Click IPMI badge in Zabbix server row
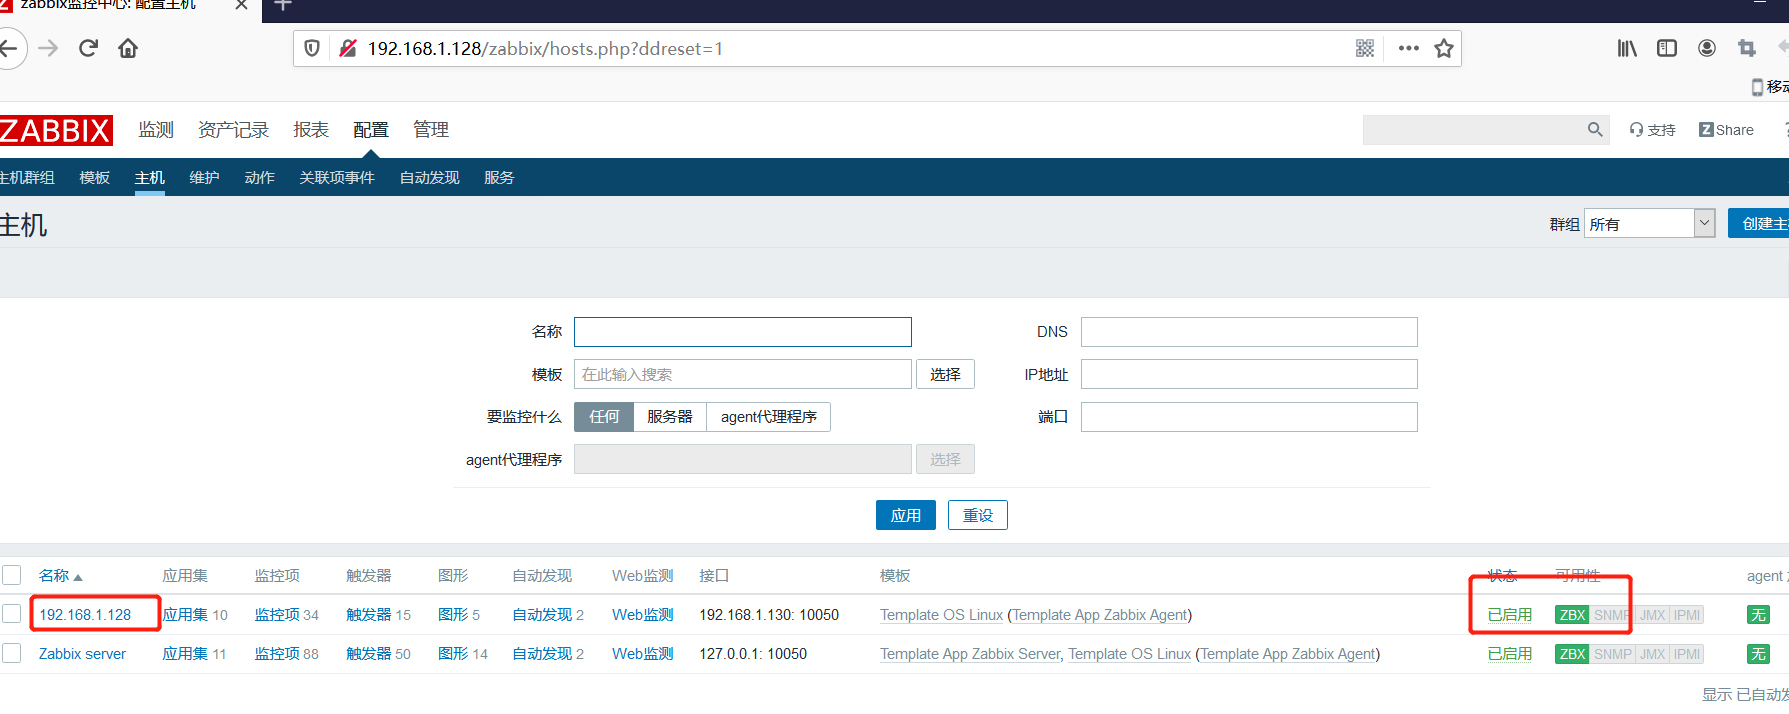 [x=1687, y=654]
